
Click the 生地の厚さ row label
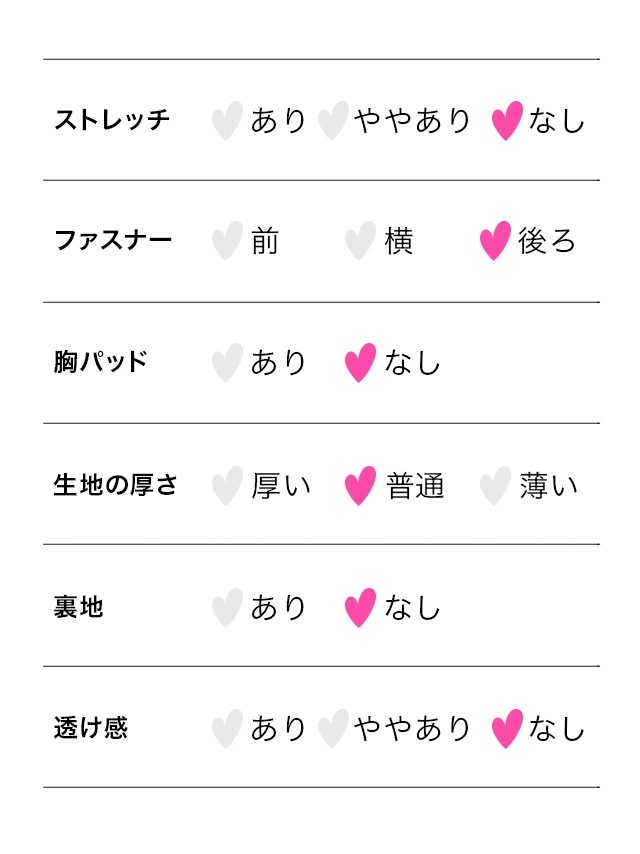point(115,486)
